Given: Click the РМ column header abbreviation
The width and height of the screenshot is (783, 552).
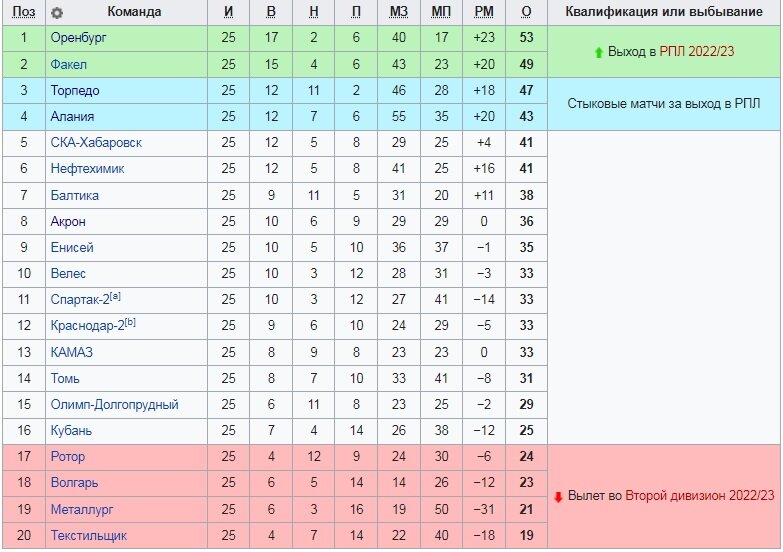Looking at the screenshot, I should pyautogui.click(x=484, y=12).
